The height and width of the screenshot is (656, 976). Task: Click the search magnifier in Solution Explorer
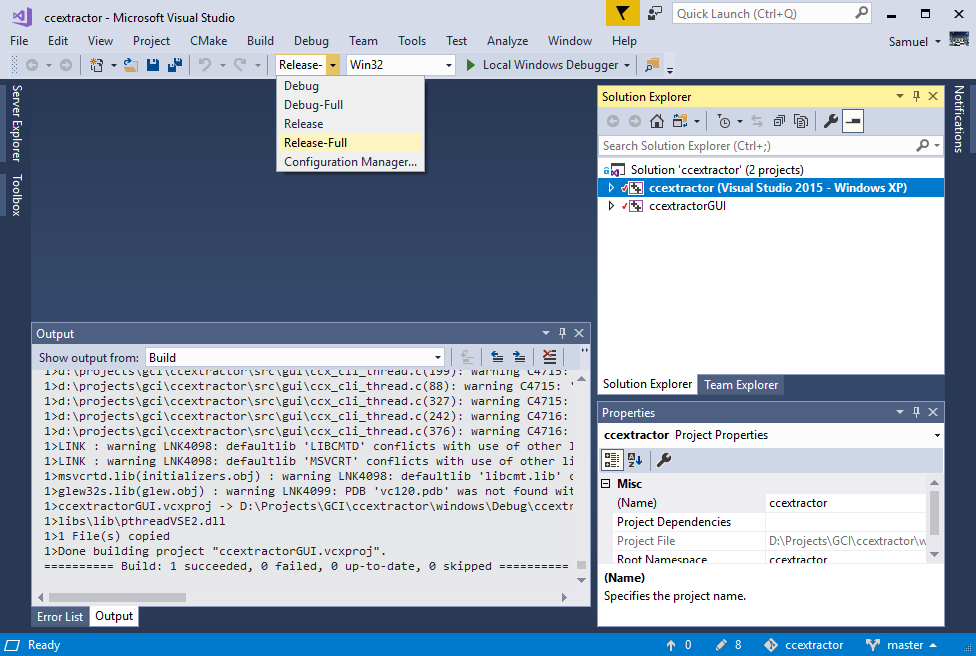(x=922, y=146)
